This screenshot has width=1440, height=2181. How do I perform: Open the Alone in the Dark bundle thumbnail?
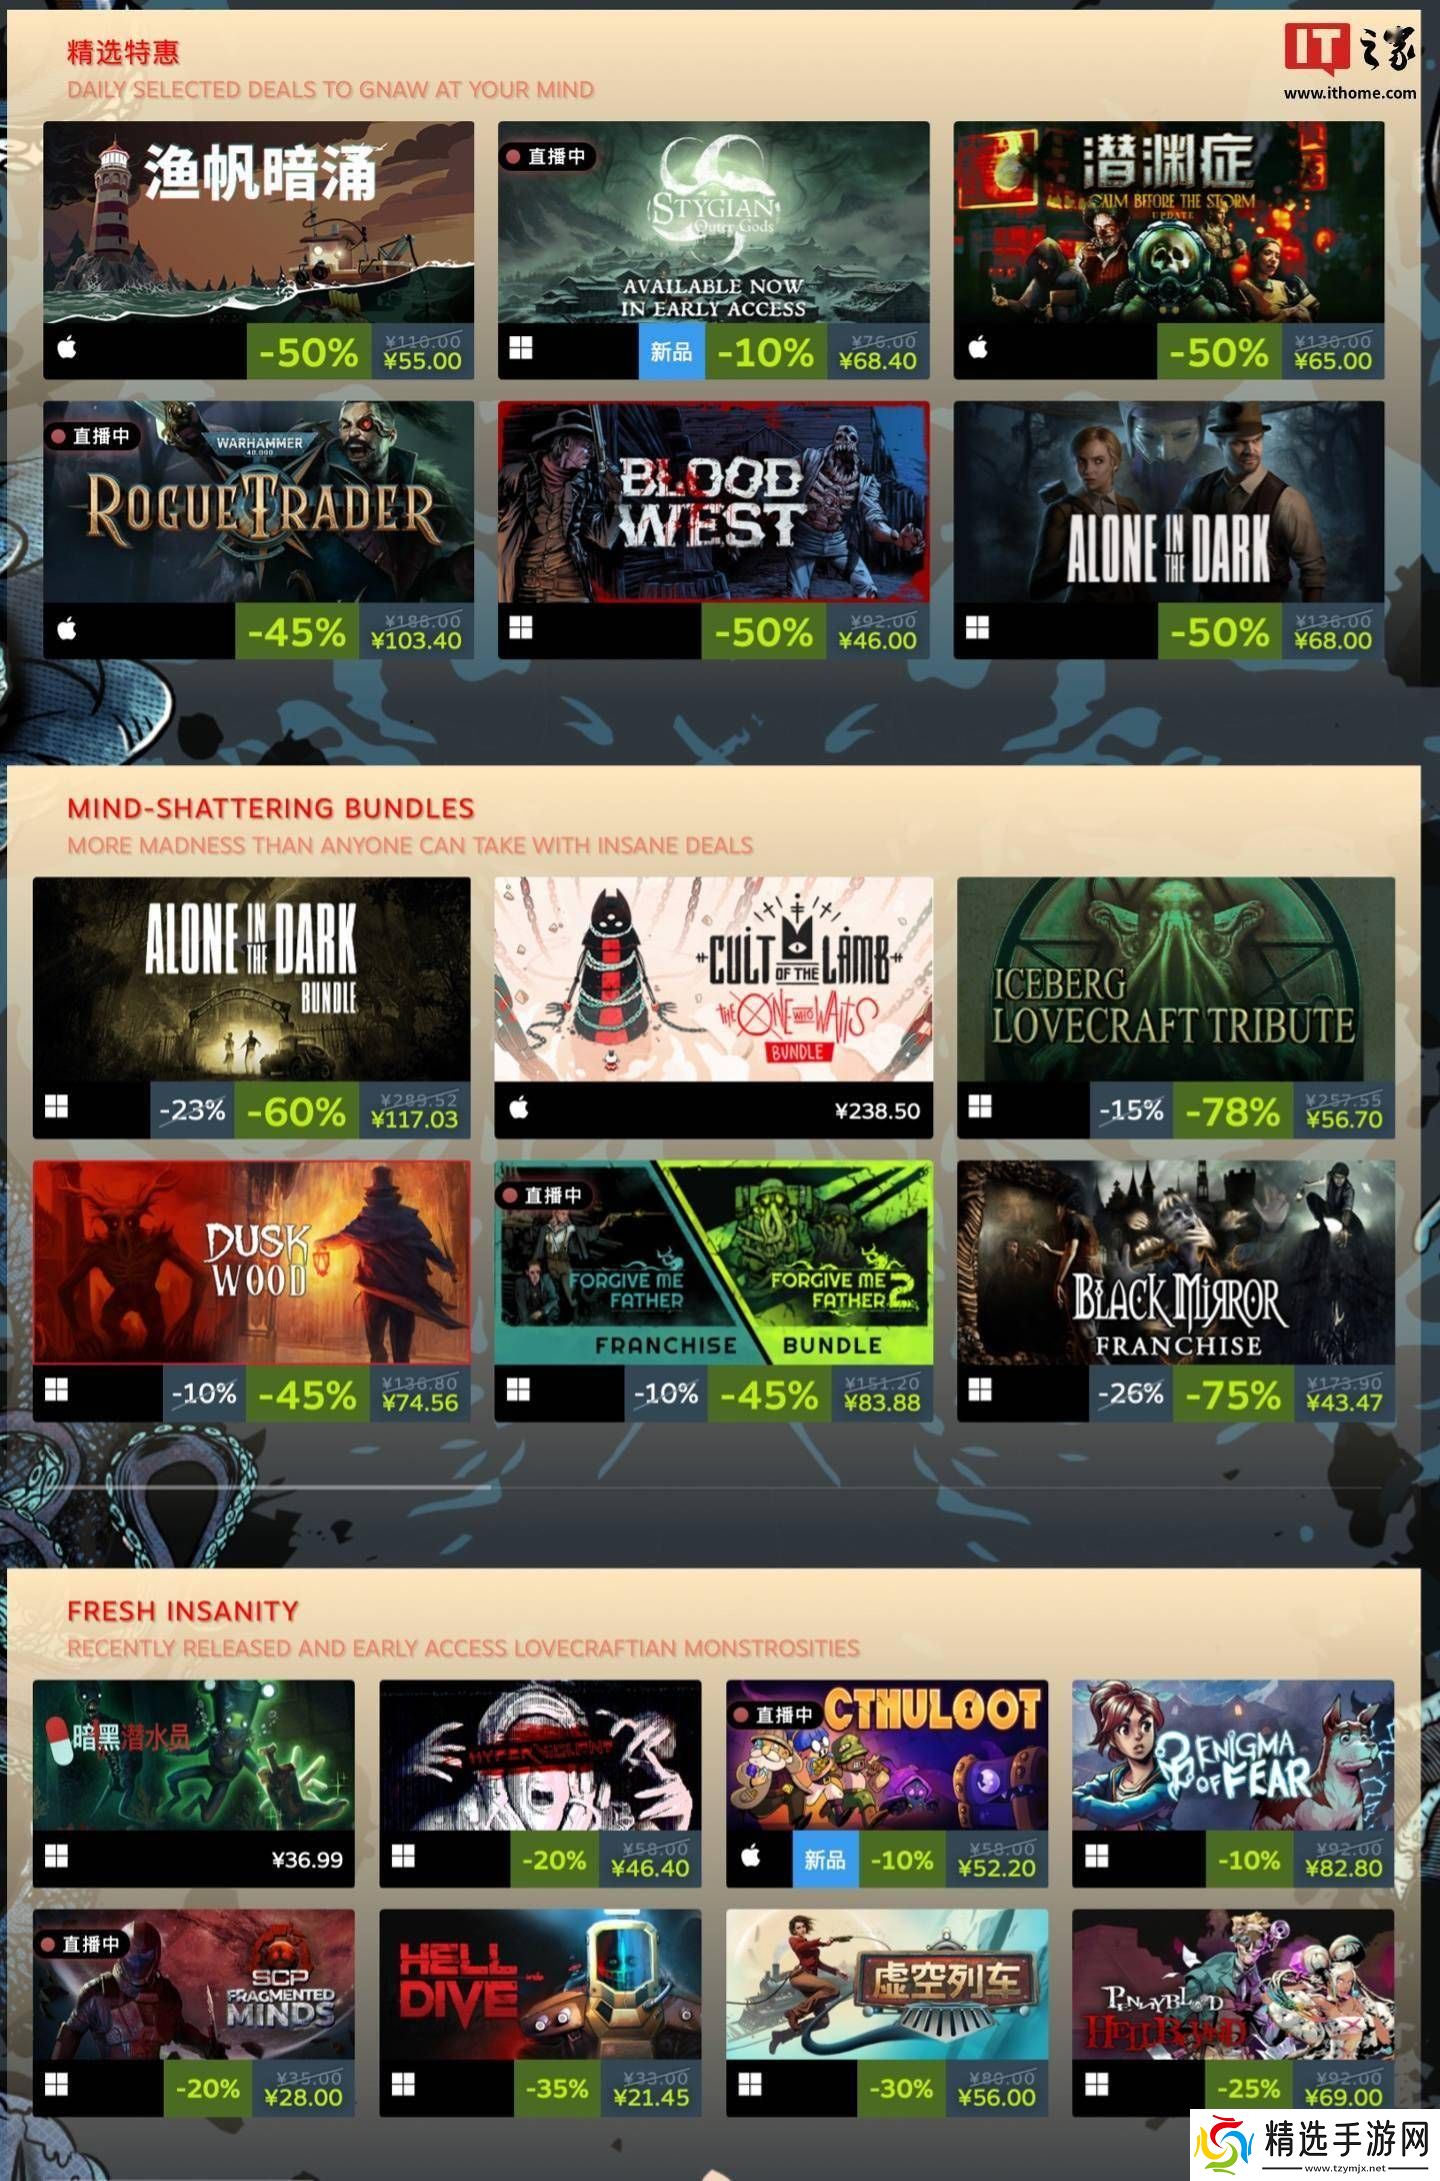pos(252,979)
